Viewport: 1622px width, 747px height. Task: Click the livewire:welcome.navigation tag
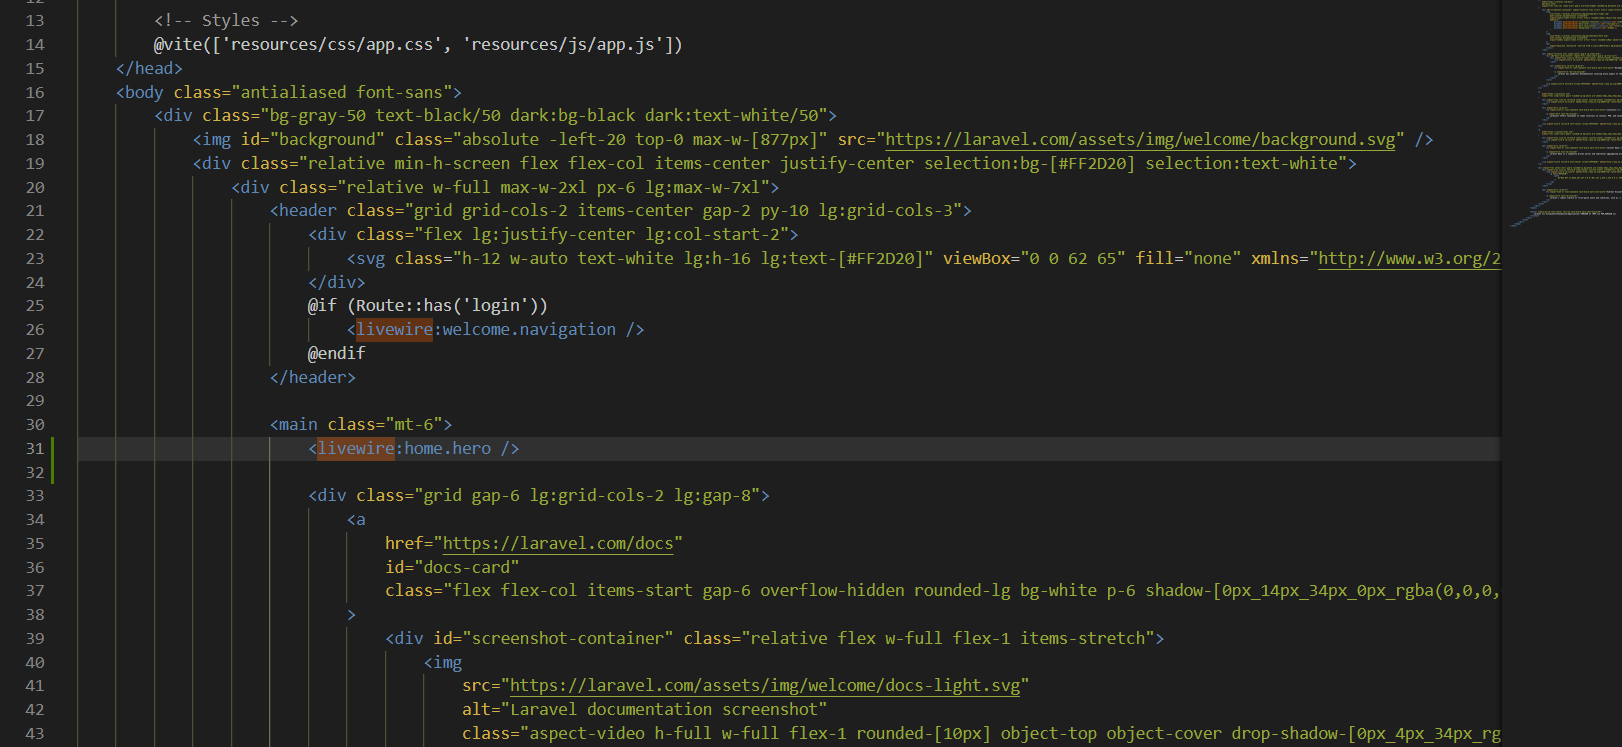pos(496,330)
